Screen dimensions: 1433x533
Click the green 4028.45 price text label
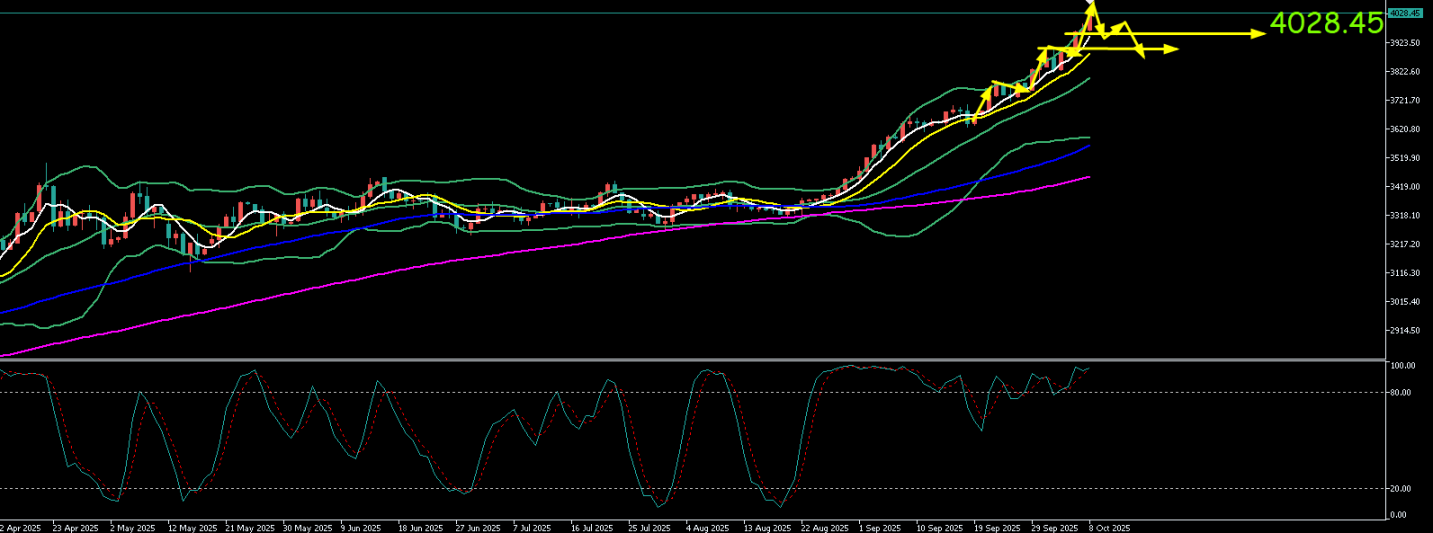1326,24
